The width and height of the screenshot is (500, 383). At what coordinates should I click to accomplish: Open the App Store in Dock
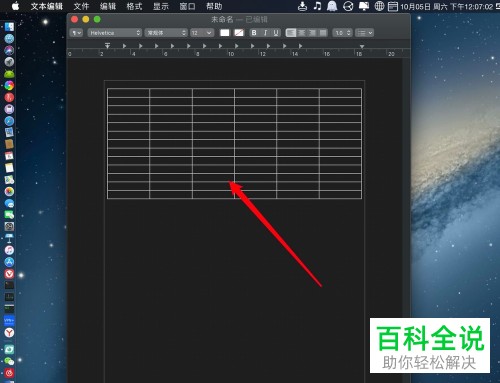click(9, 262)
